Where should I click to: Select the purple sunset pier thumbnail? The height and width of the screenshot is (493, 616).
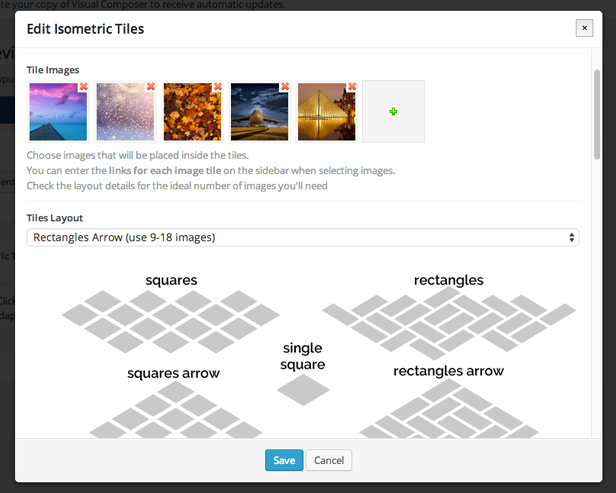58,112
